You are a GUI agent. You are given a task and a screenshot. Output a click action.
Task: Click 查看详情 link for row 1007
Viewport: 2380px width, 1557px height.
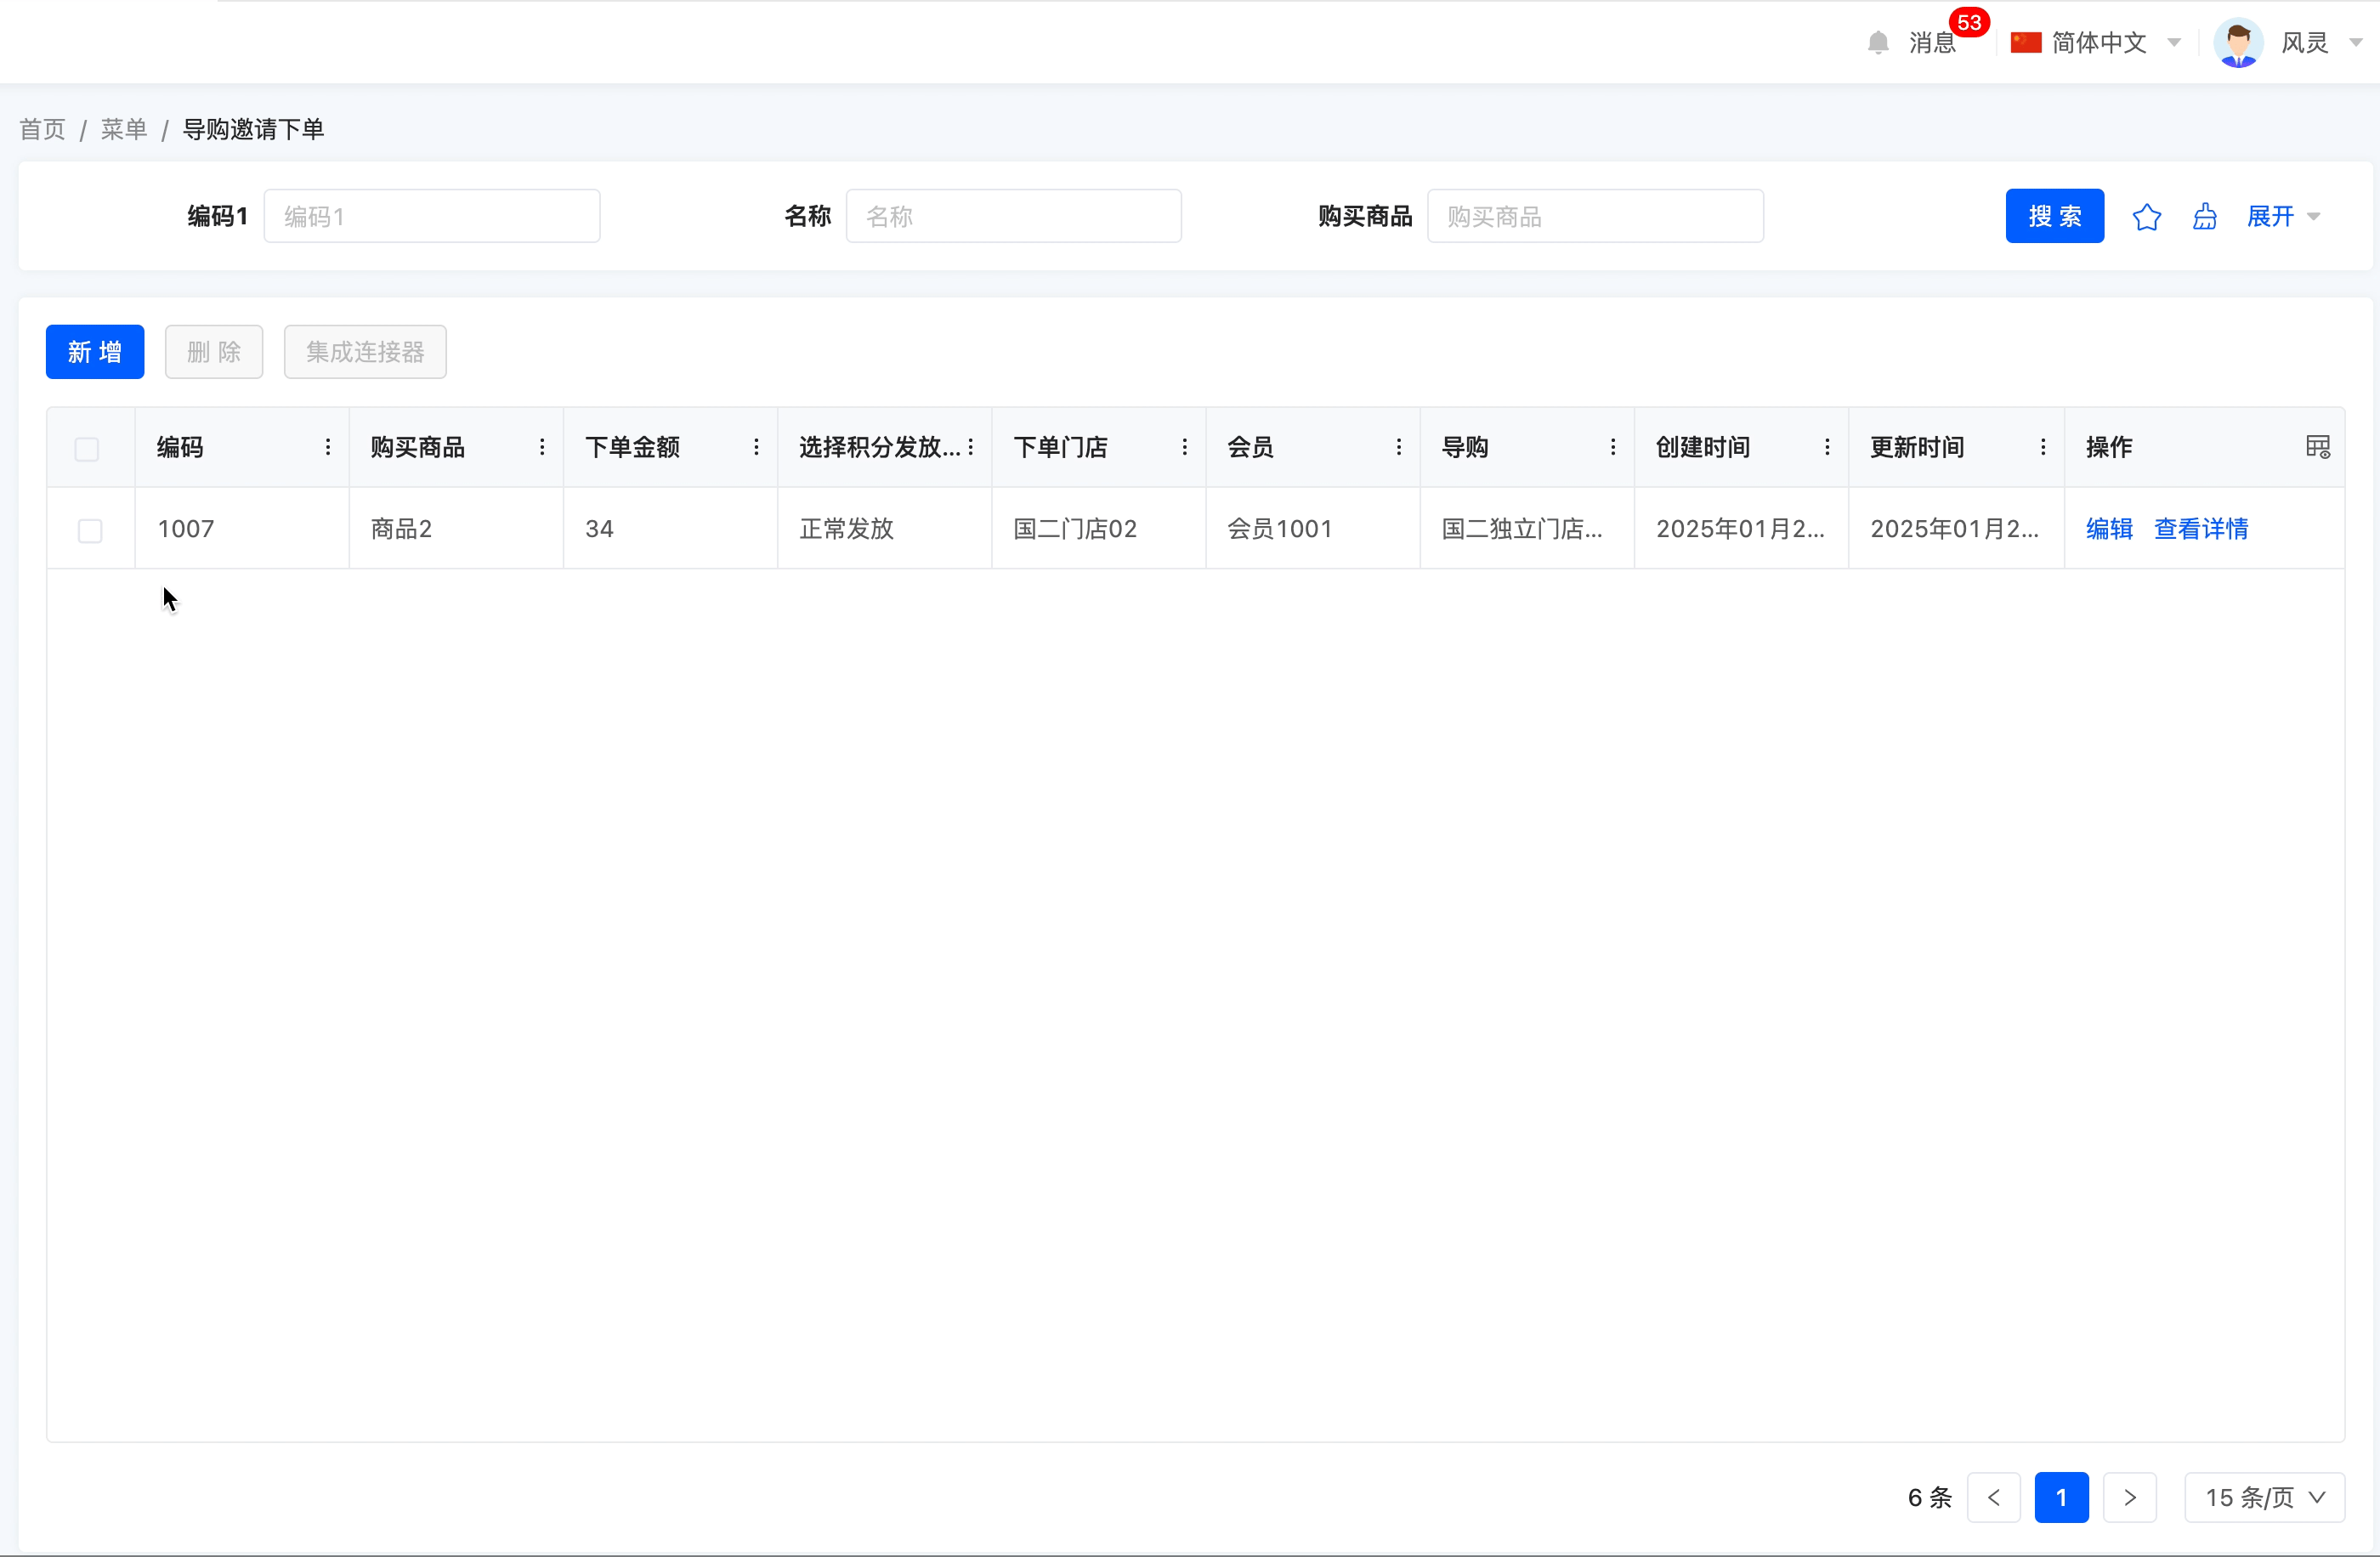pos(2200,529)
